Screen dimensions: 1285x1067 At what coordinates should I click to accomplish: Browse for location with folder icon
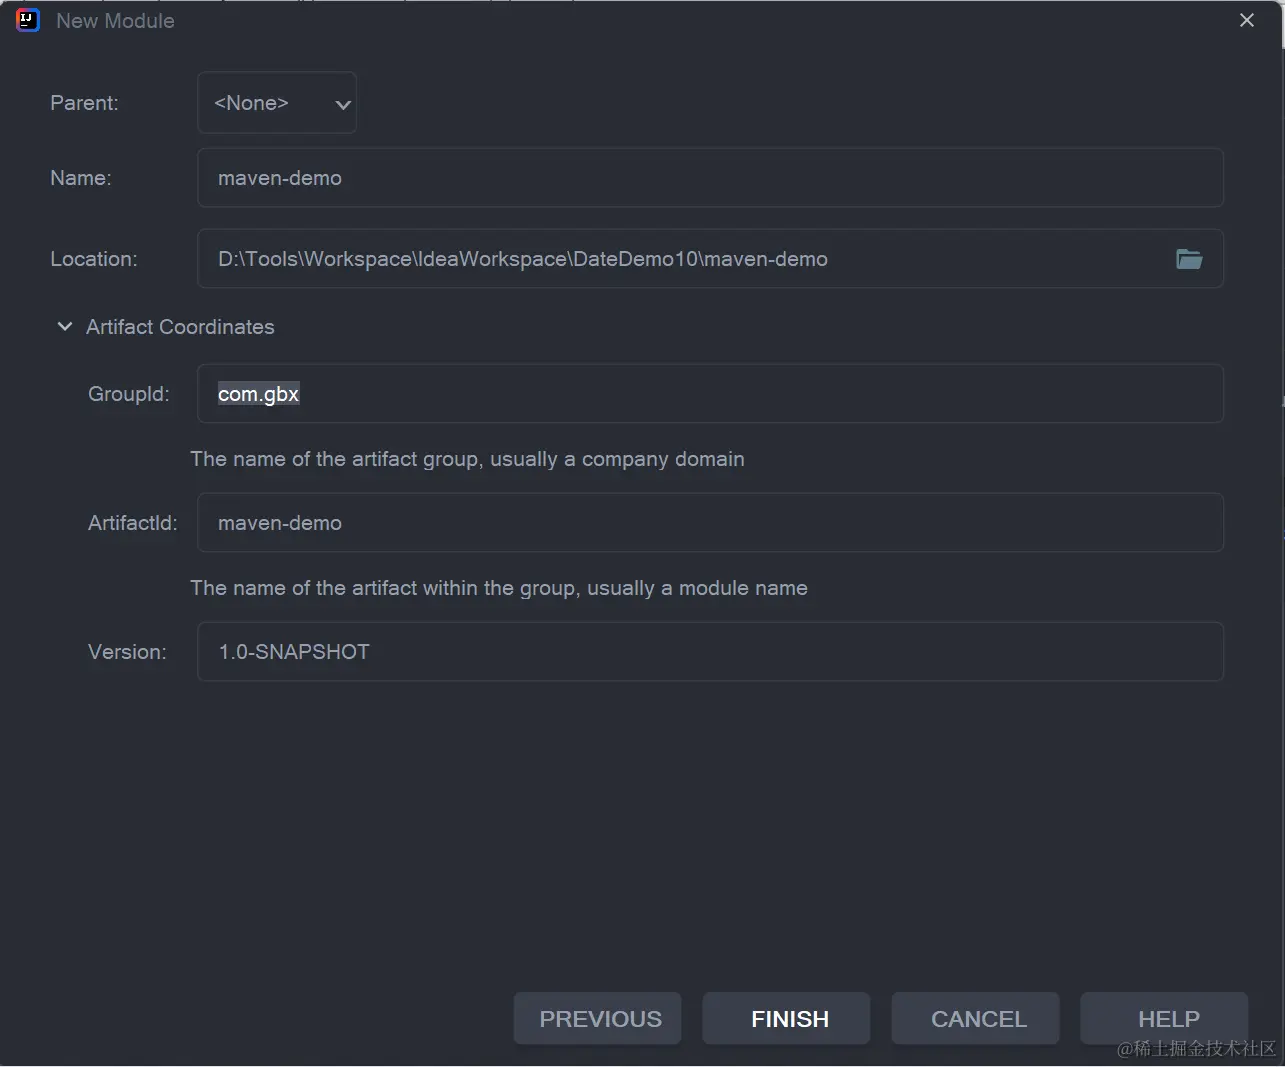click(x=1189, y=259)
